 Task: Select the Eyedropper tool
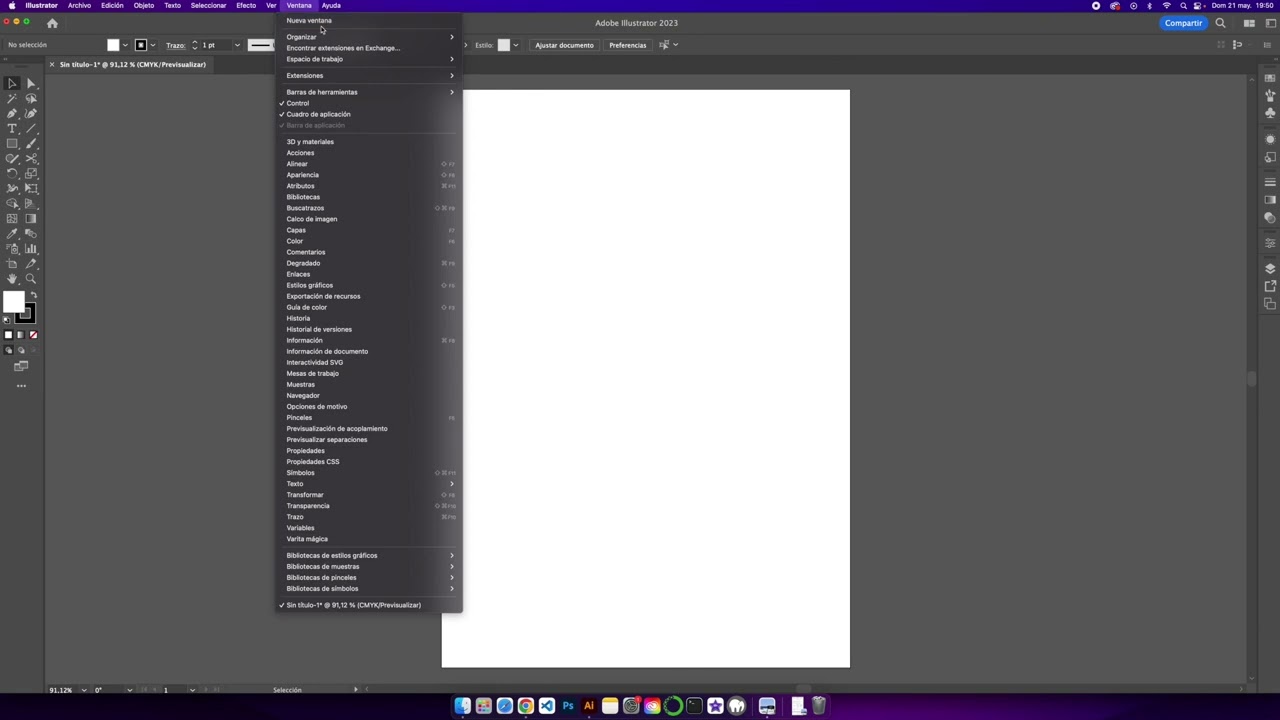click(x=12, y=233)
